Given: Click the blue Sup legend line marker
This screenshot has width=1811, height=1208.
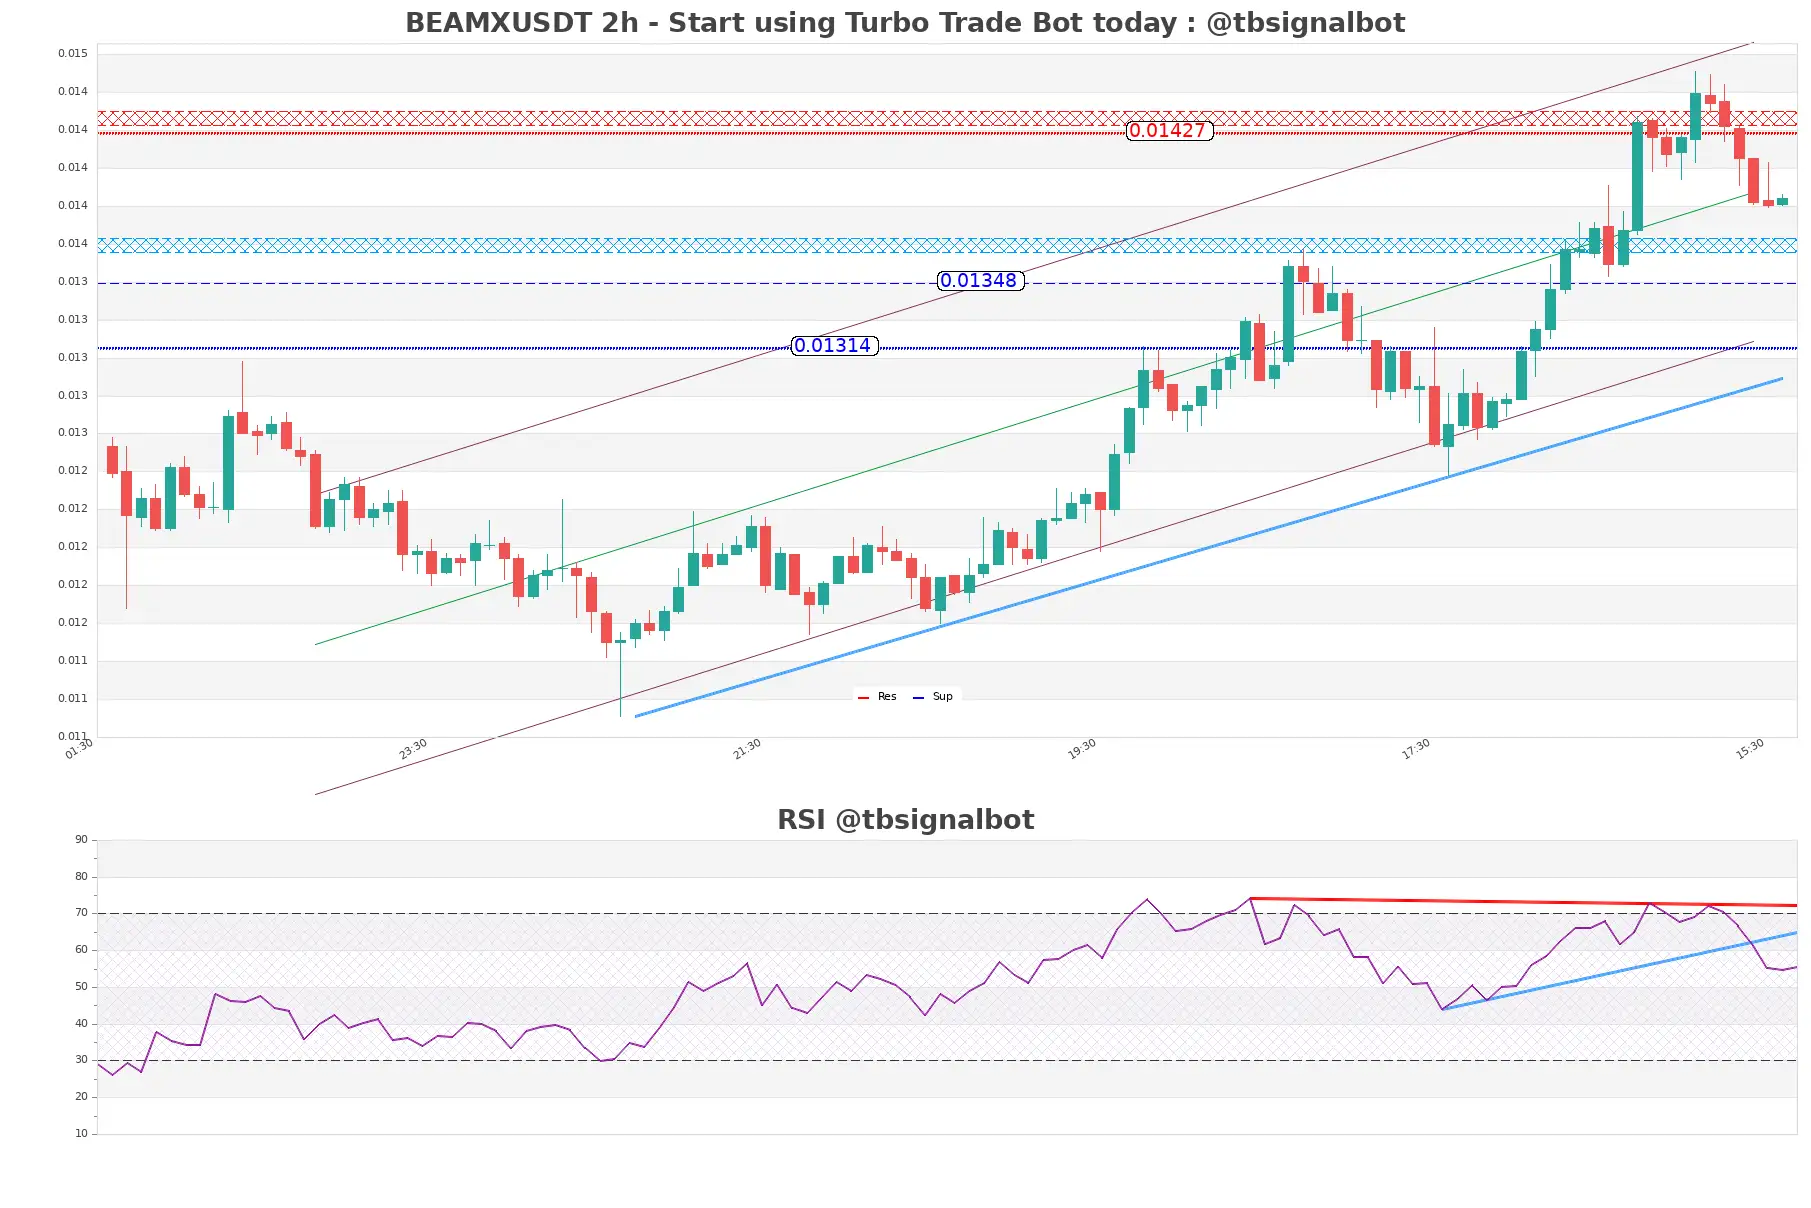Looking at the screenshot, I should click(918, 698).
